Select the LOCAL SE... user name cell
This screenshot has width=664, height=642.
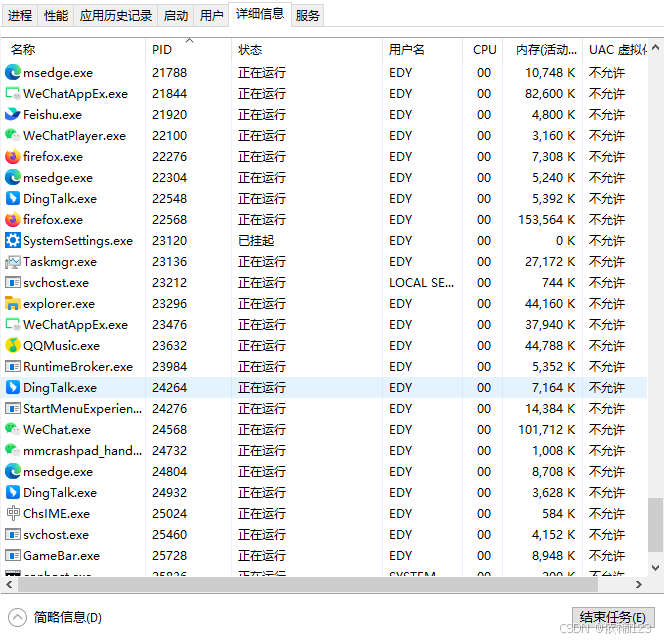[x=421, y=282]
